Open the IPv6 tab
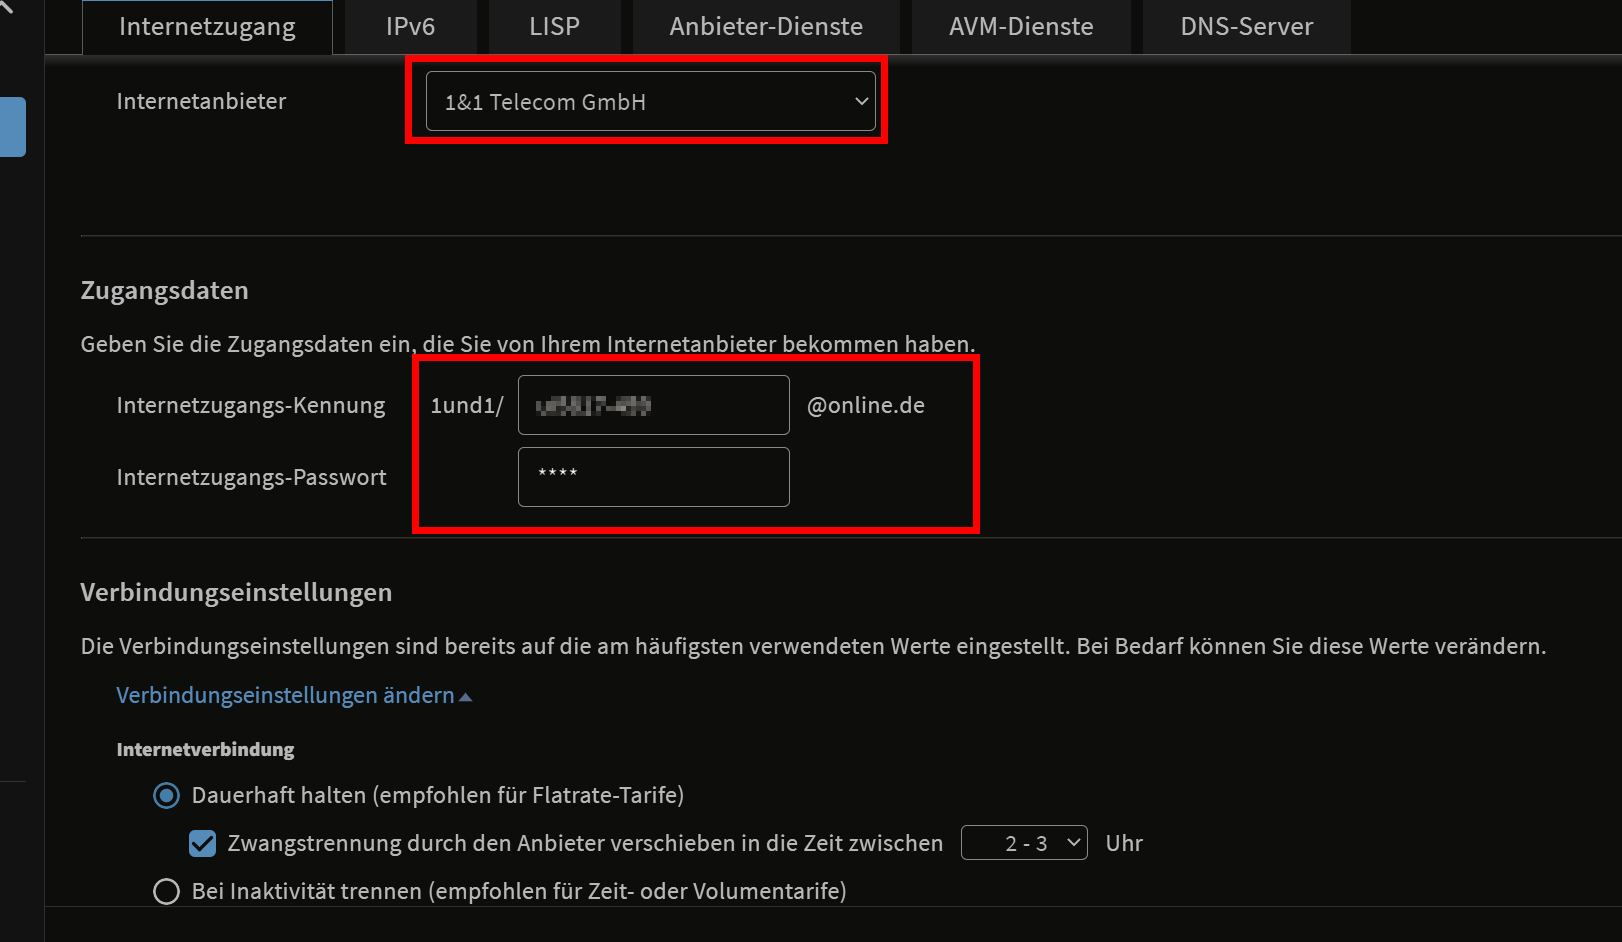The height and width of the screenshot is (942, 1622). 410,27
